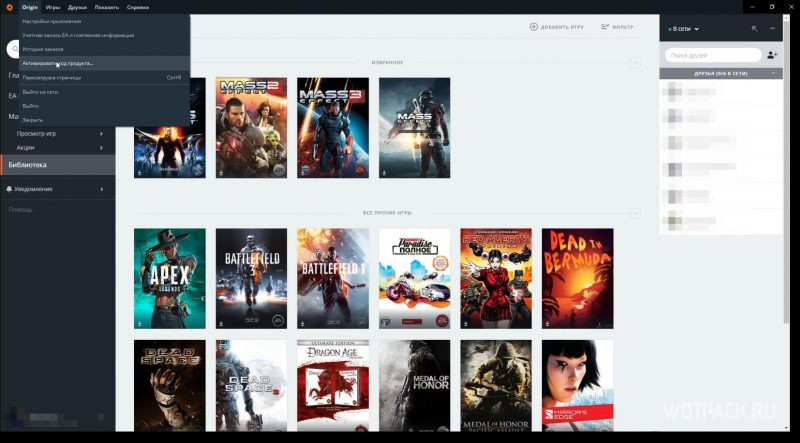800x443 pixels.
Task: Click the search magnifier icon in sidebar
Action: point(14,49)
